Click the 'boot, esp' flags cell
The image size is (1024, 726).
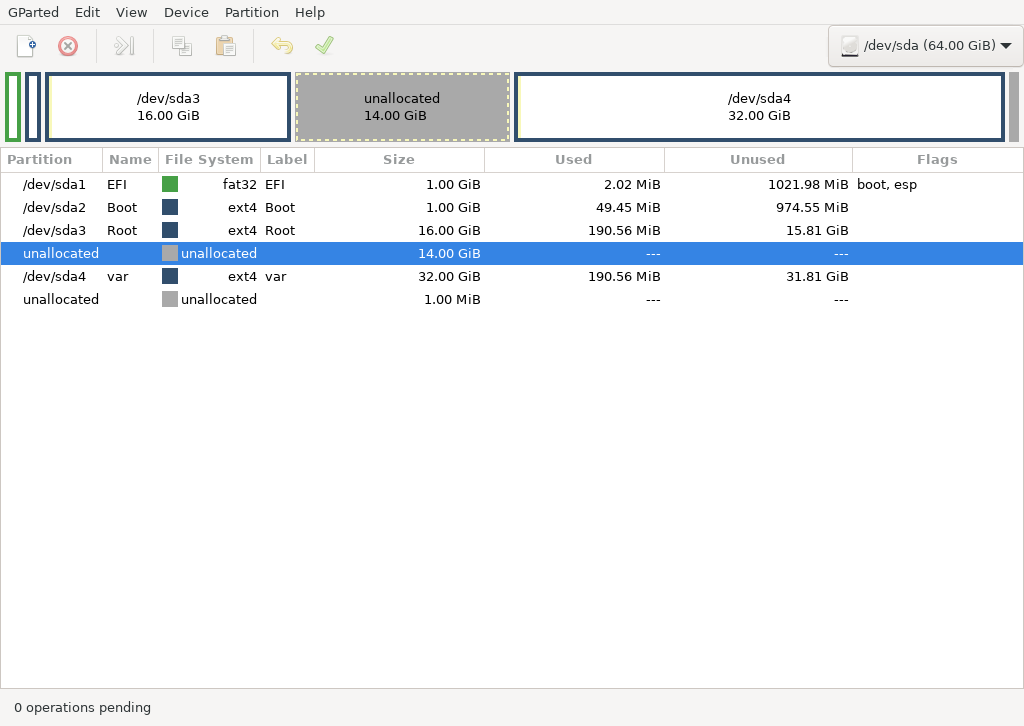tap(887, 185)
